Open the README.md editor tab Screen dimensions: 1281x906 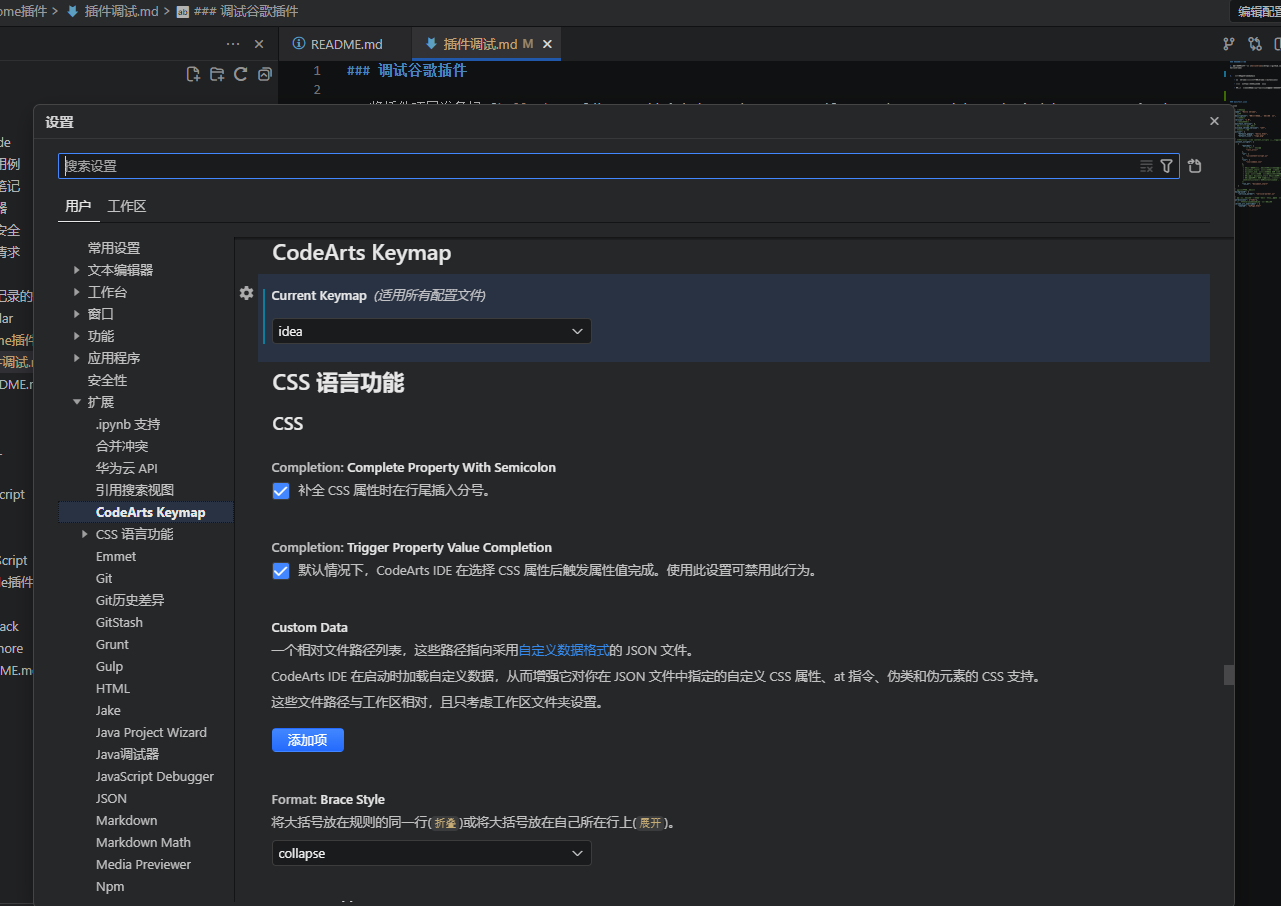tap(346, 44)
